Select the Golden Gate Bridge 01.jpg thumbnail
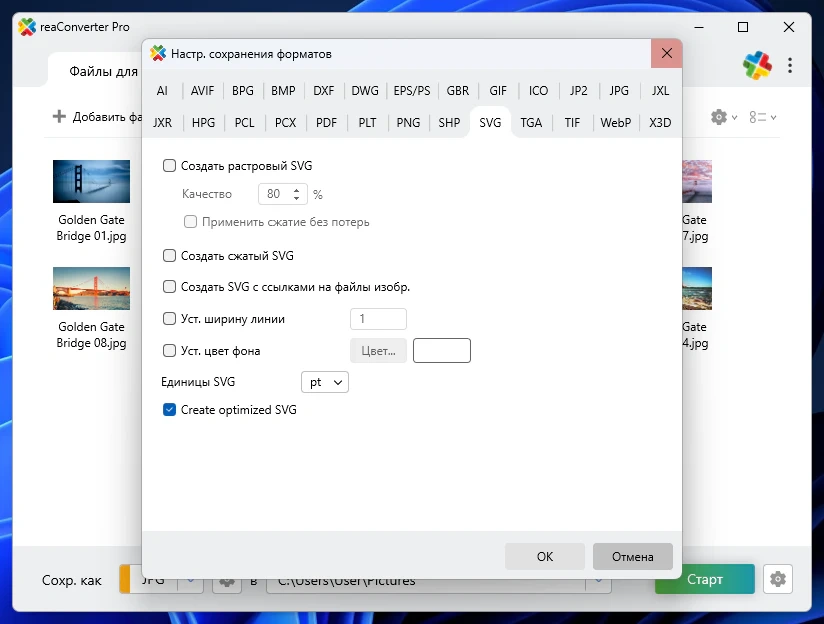Screen dimensions: 824x624 click(91, 182)
